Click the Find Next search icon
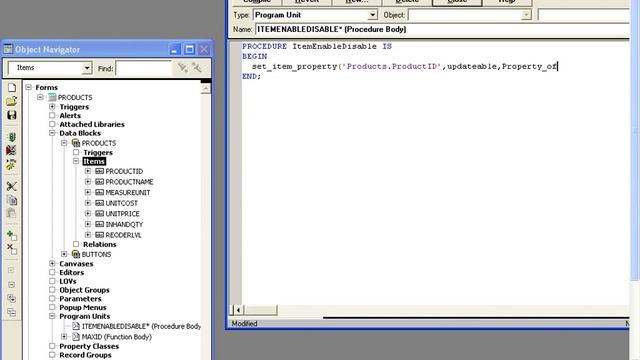The height and width of the screenshot is (360, 640). tap(182, 68)
